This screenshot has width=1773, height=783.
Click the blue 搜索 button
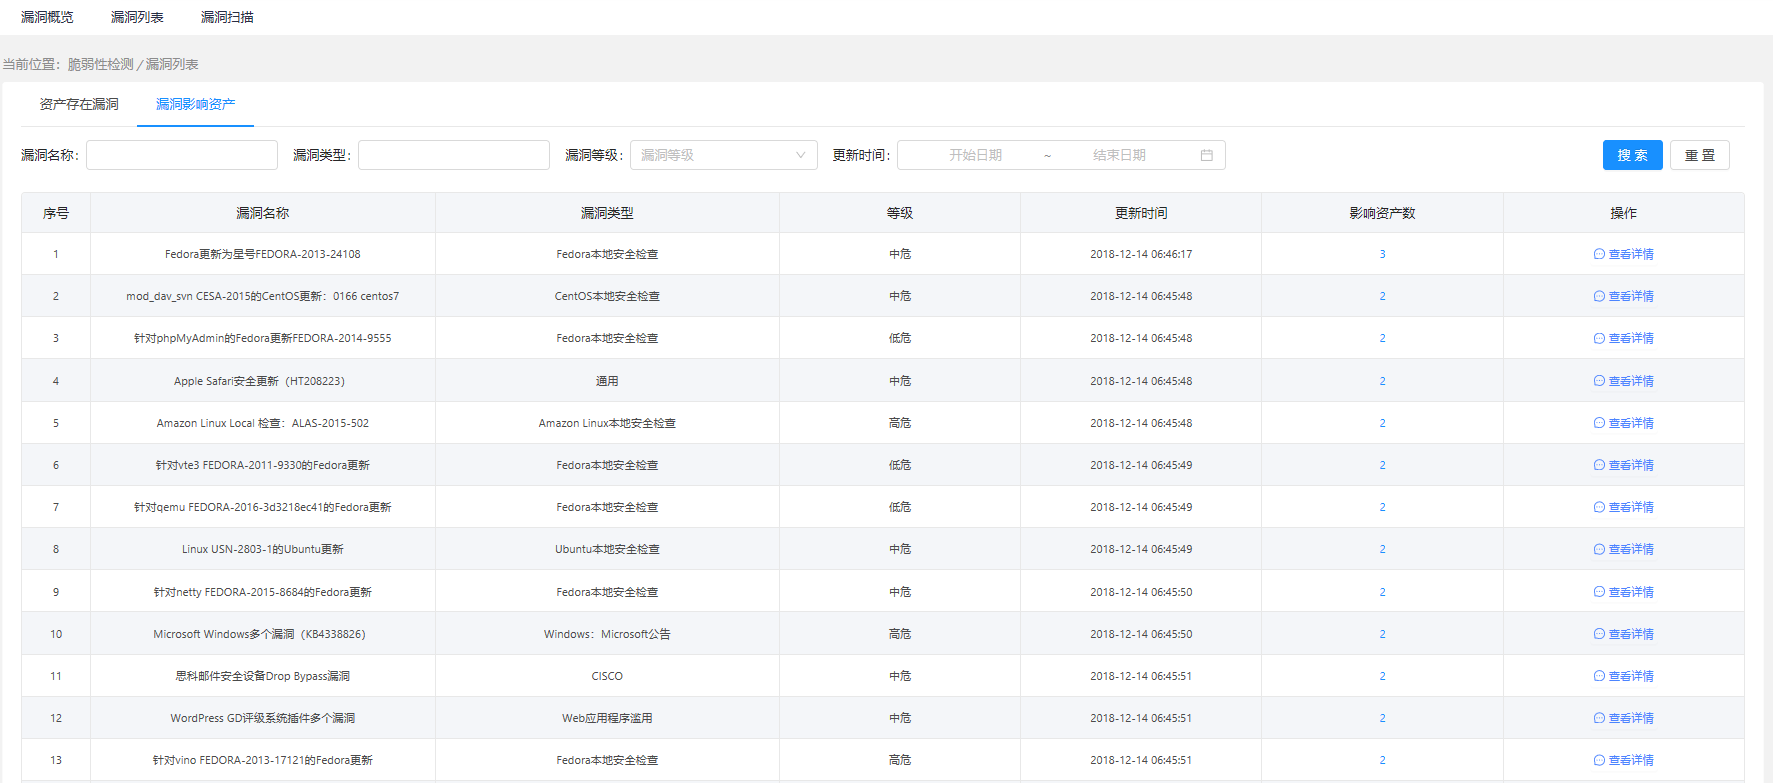[x=1632, y=155]
